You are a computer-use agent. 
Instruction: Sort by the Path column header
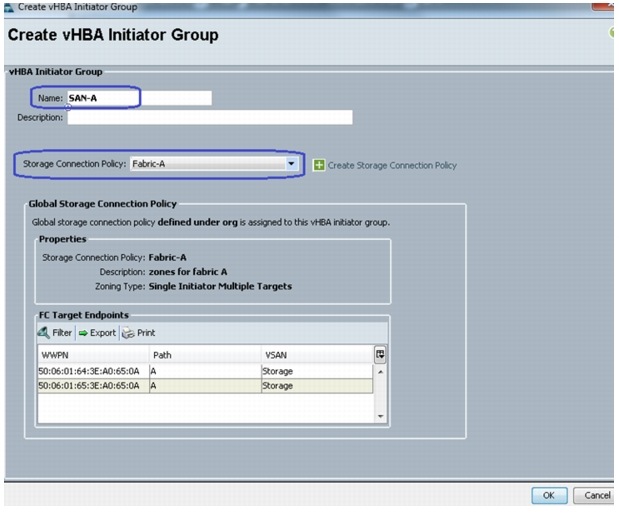point(205,355)
